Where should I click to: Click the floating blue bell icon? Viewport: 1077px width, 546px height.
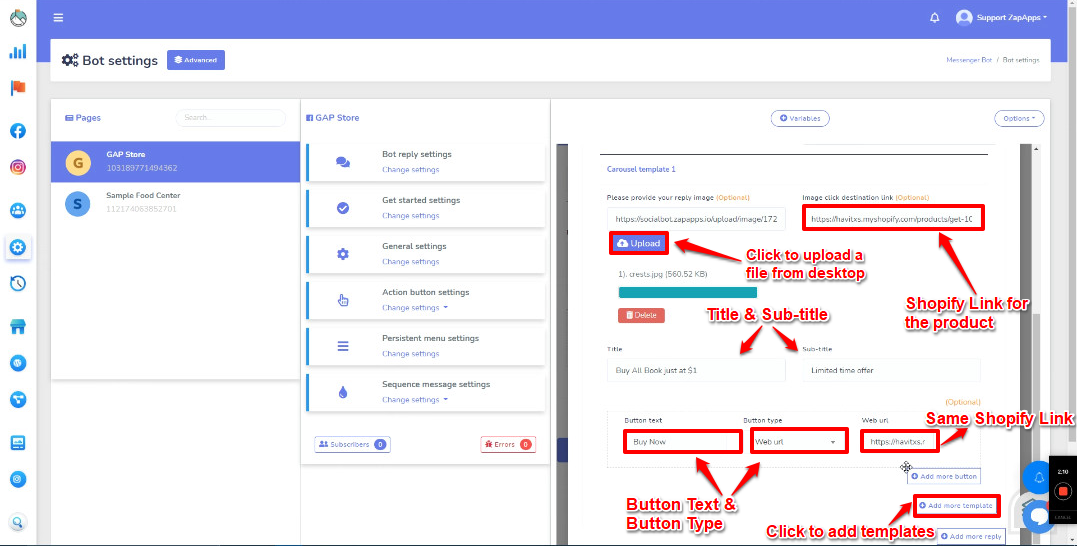[1039, 477]
